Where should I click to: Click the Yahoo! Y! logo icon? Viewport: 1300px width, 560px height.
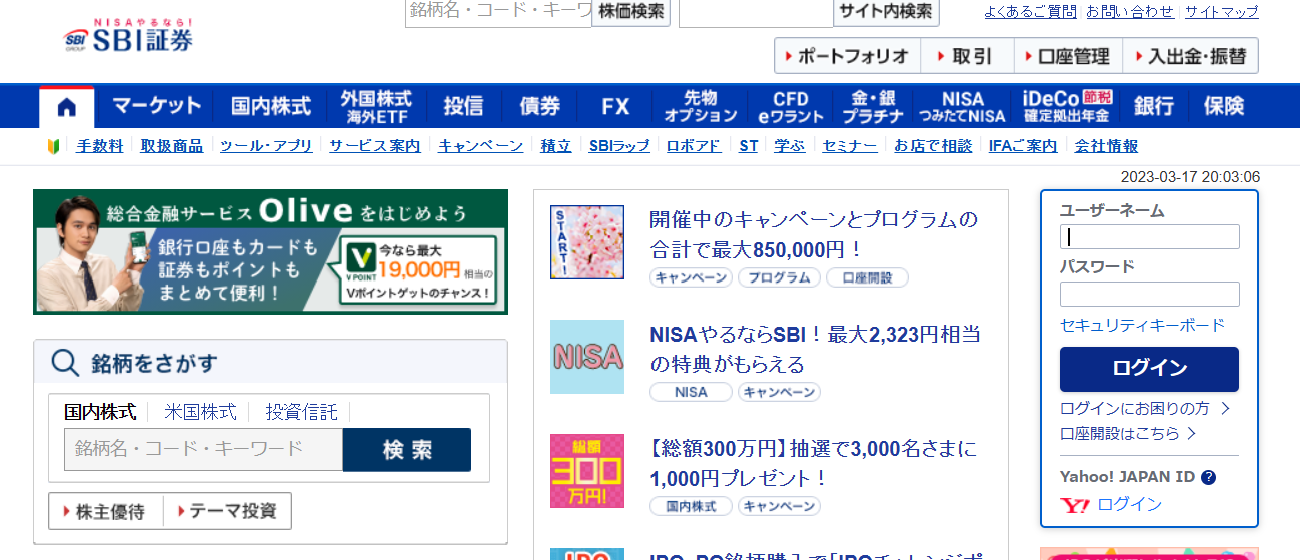click(1075, 505)
